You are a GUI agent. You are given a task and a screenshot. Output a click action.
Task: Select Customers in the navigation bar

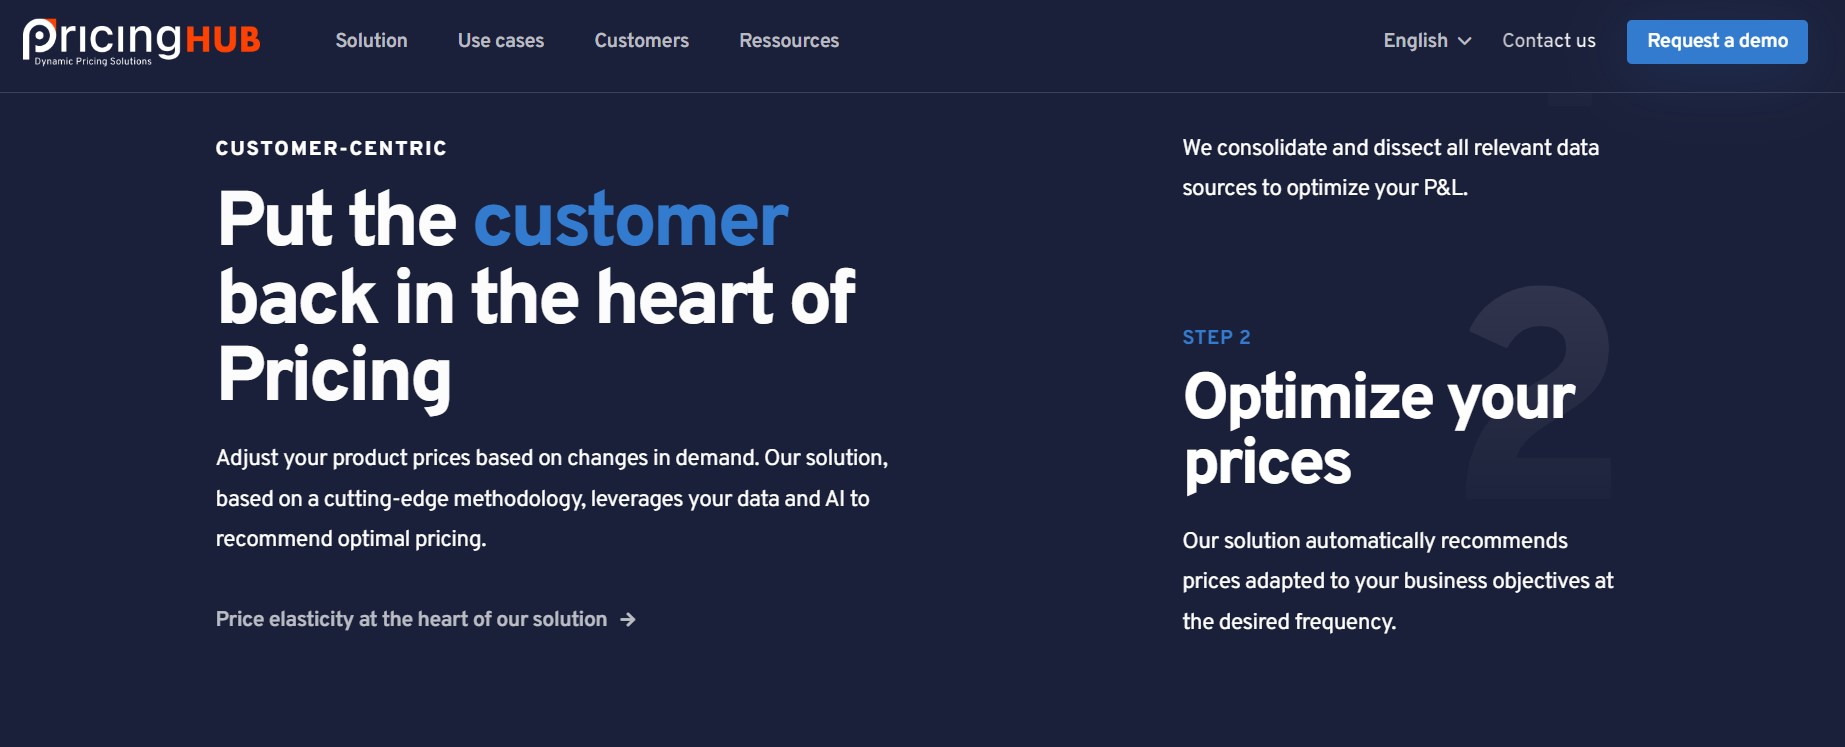click(x=641, y=41)
